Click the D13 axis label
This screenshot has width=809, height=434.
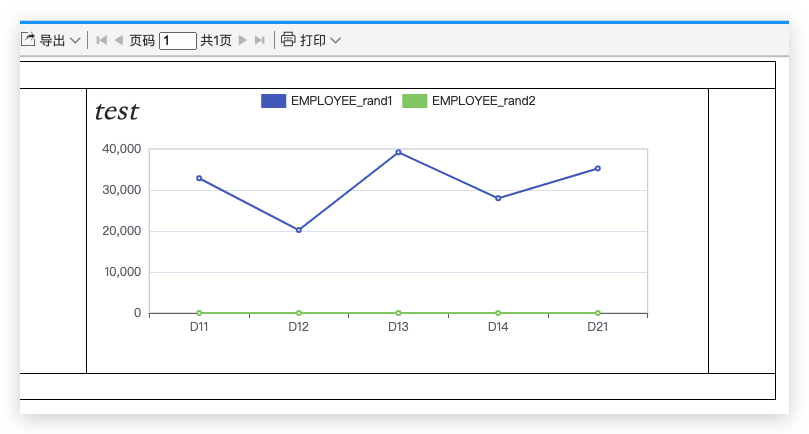coord(398,327)
